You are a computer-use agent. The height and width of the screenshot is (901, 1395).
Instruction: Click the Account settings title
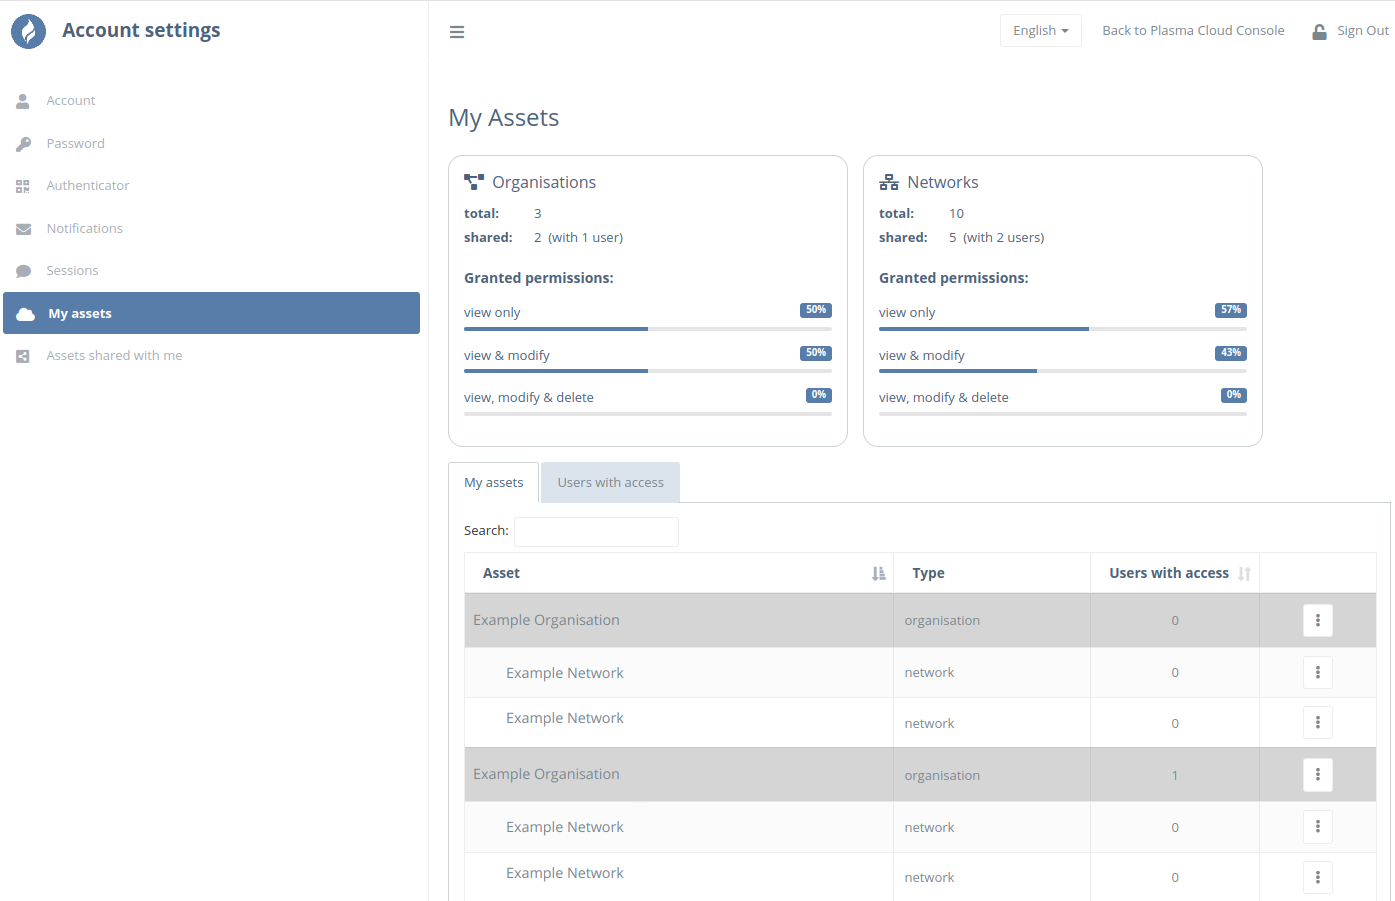pos(141,30)
